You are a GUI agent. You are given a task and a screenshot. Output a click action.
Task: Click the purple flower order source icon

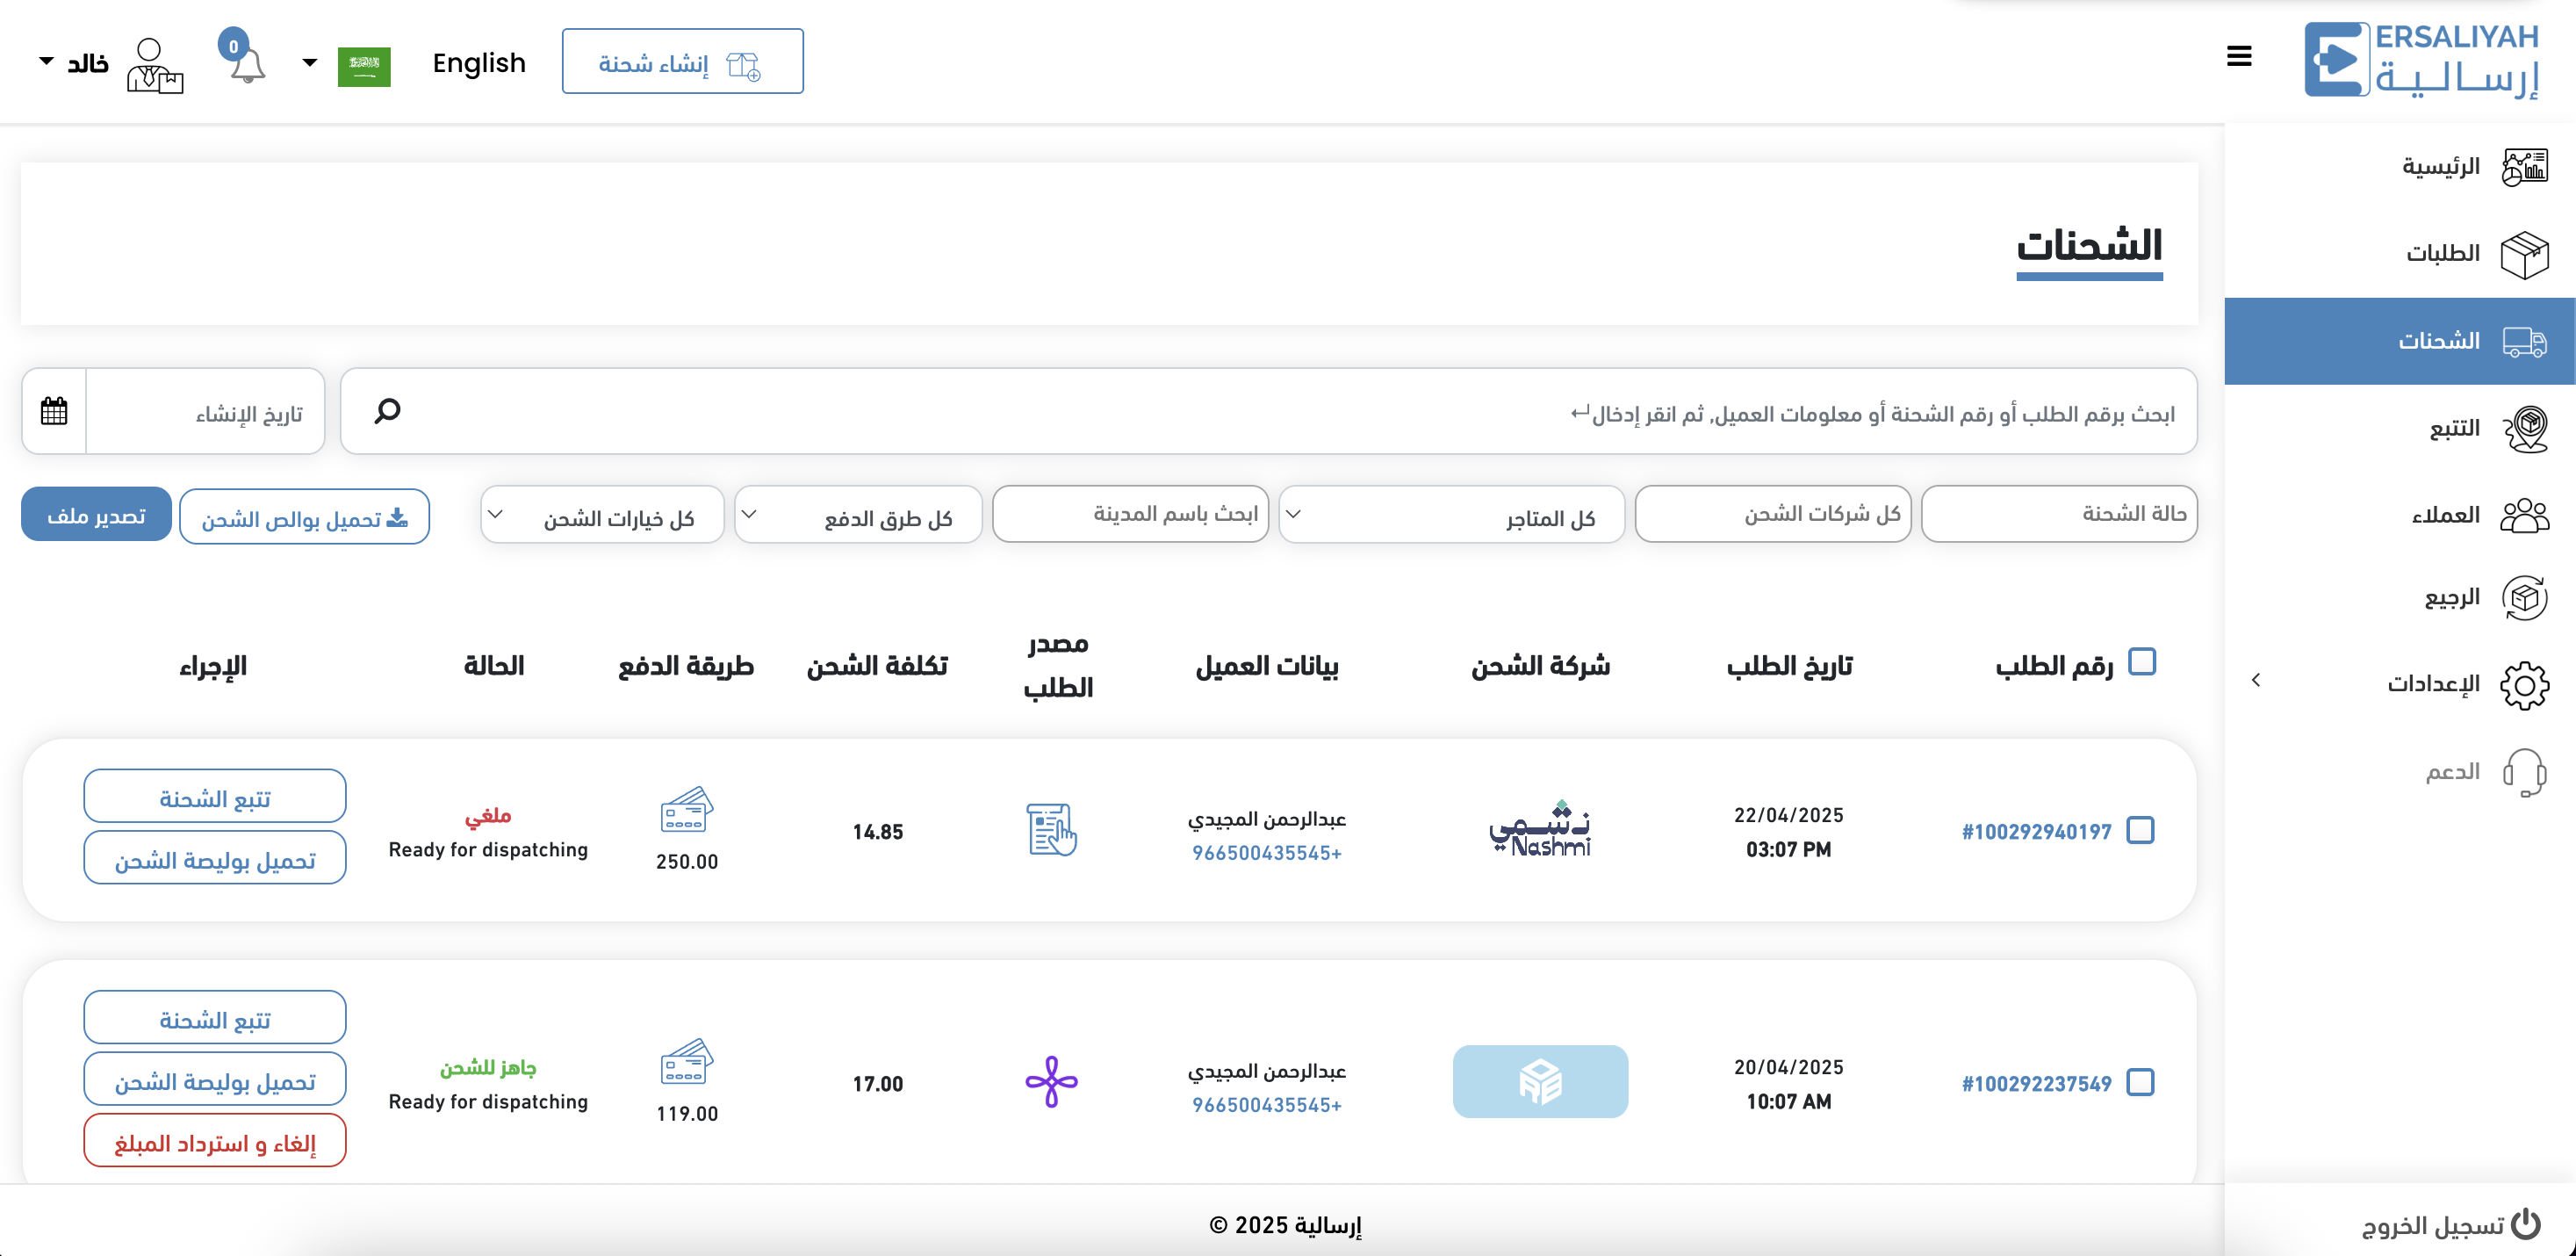(x=1051, y=1082)
